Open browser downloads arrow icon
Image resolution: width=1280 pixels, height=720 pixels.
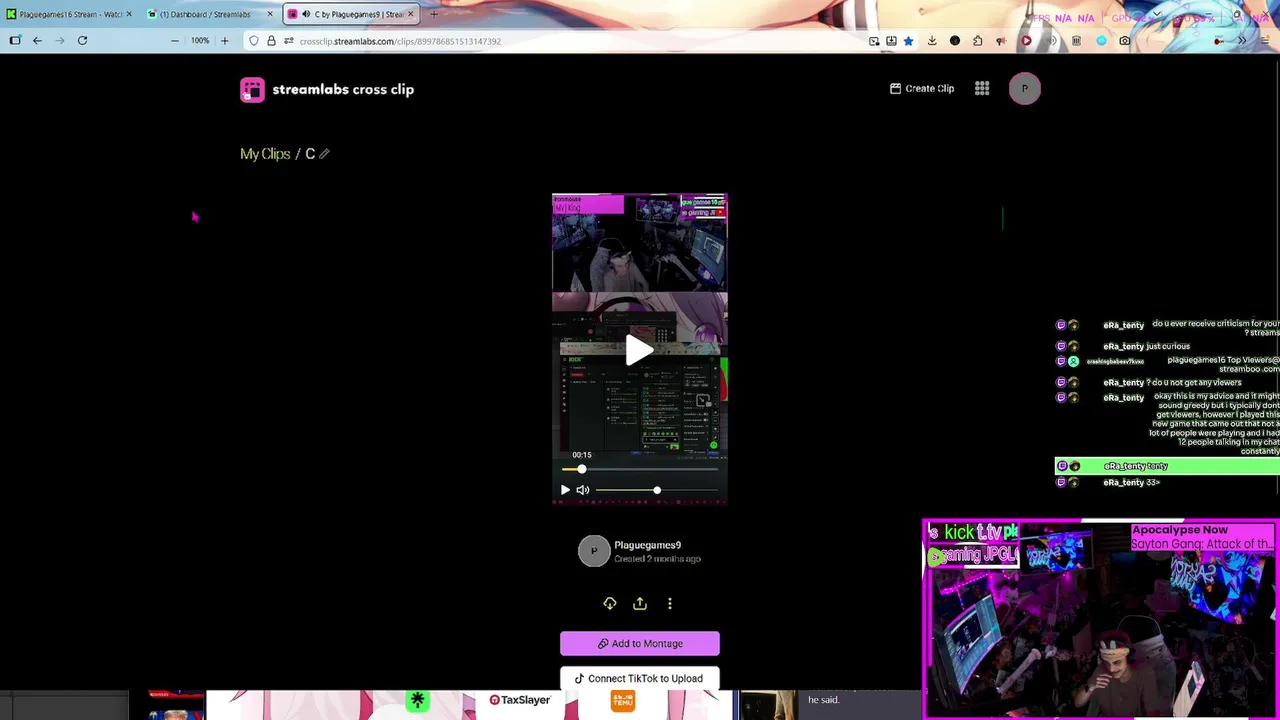[x=932, y=41]
